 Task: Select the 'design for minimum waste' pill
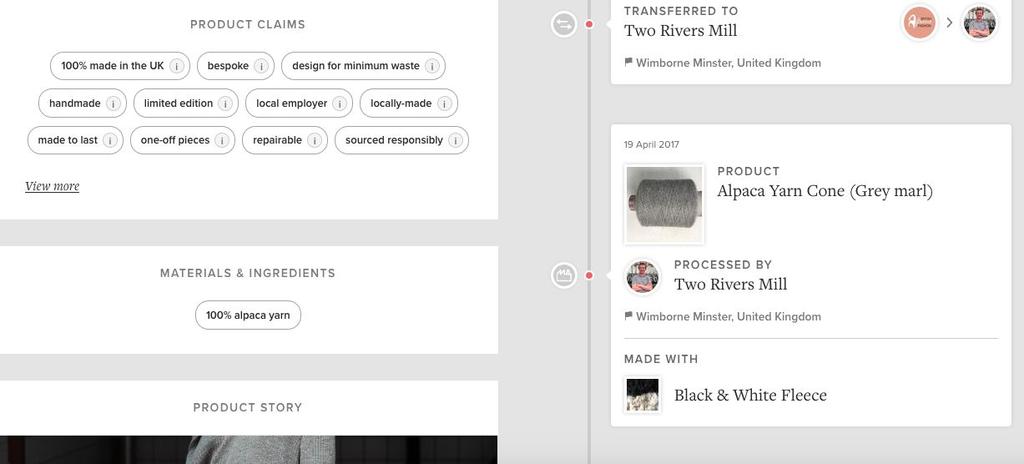[364, 66]
